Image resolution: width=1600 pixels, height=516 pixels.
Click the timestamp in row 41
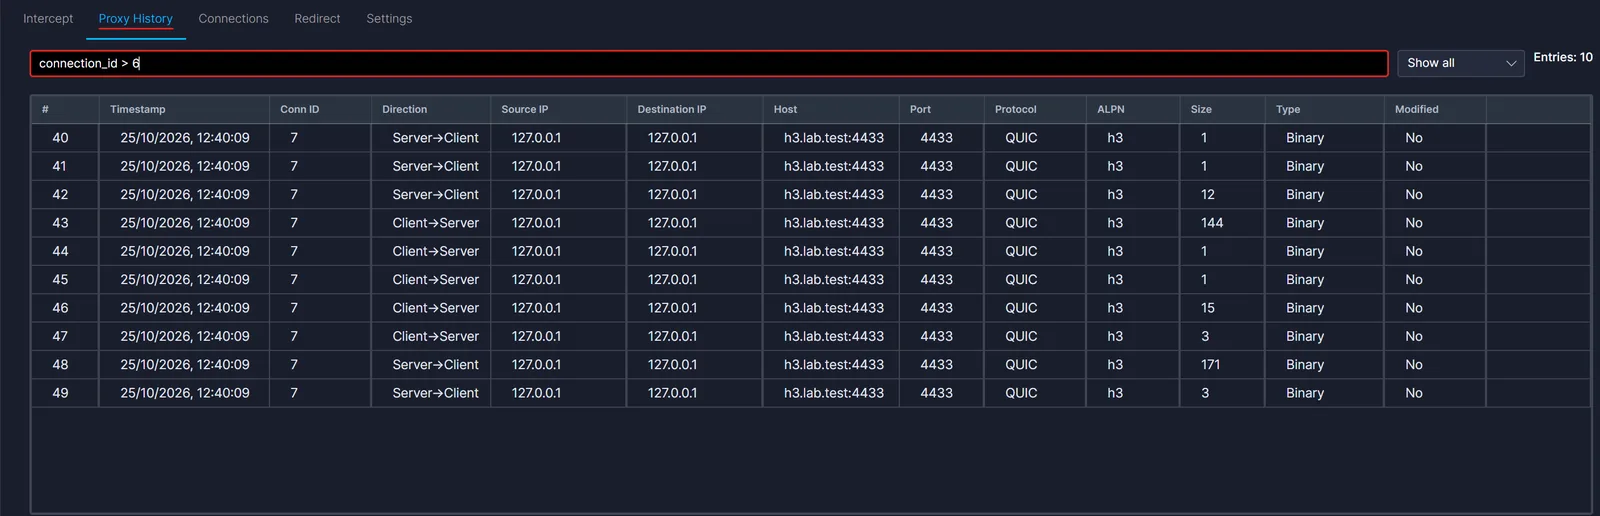(x=185, y=166)
